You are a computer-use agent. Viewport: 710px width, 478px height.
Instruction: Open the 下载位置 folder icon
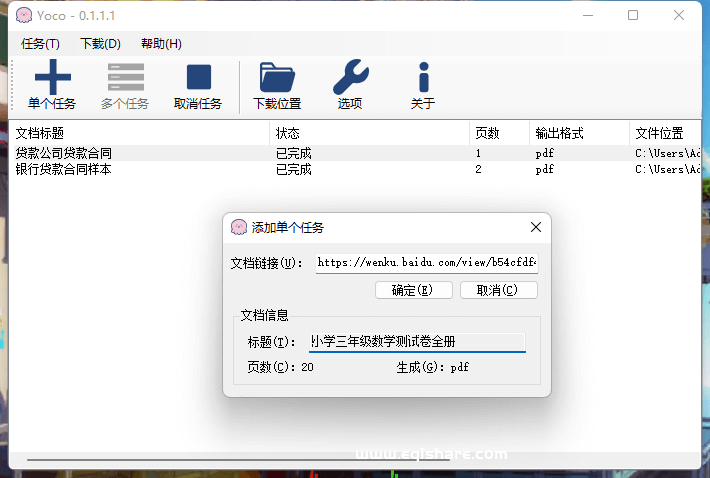[277, 77]
